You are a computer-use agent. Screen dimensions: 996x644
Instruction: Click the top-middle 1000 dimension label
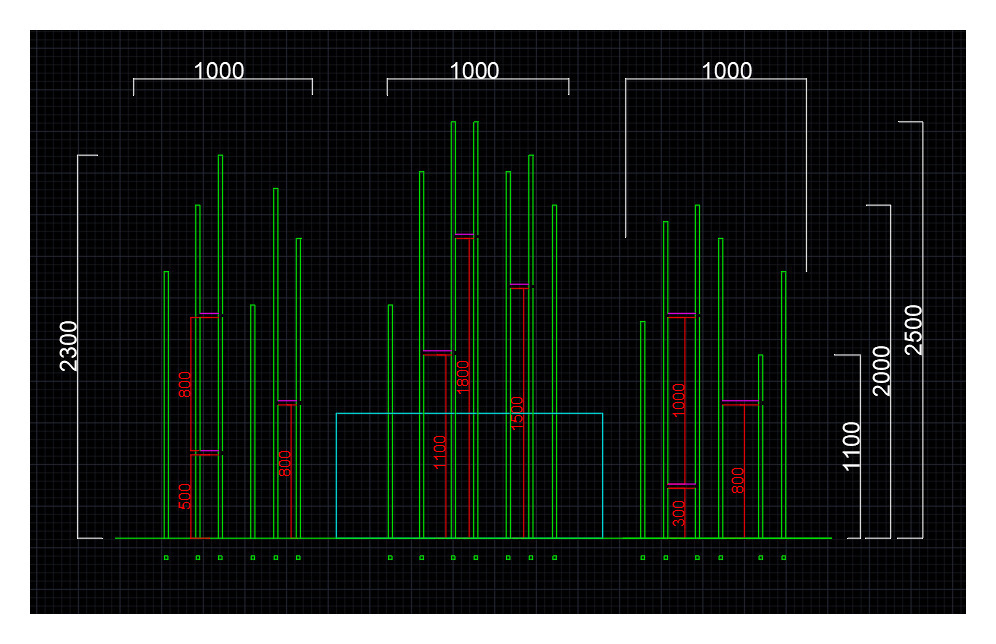[x=474, y=70]
